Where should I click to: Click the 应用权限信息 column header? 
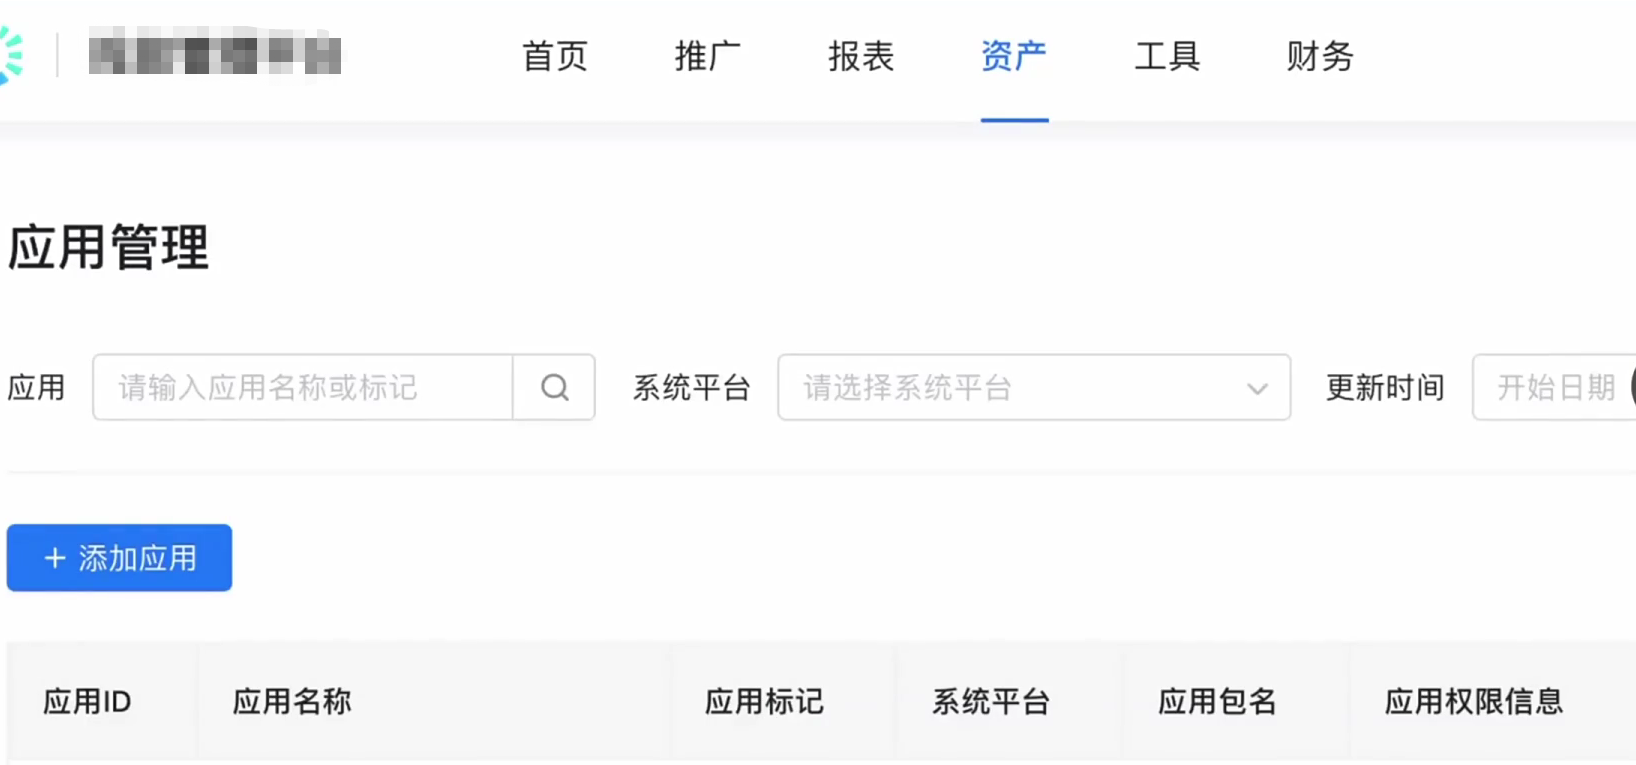[x=1473, y=702]
